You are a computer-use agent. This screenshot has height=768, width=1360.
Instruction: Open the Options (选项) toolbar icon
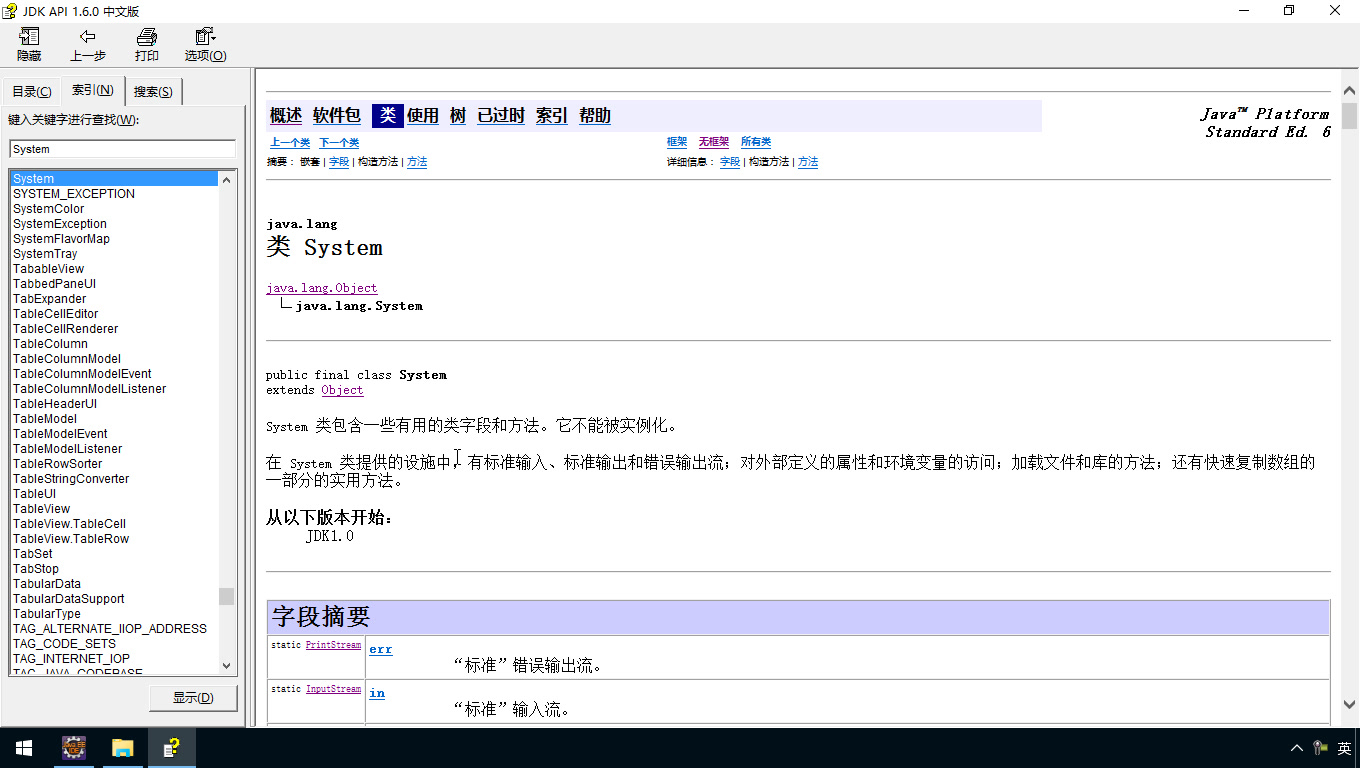pos(206,44)
